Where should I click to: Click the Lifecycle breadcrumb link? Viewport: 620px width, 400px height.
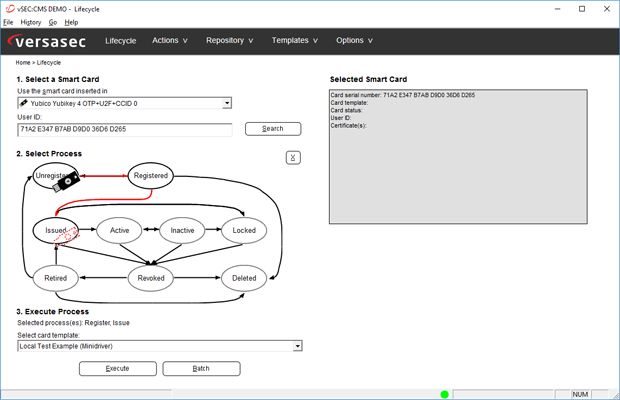49,62
